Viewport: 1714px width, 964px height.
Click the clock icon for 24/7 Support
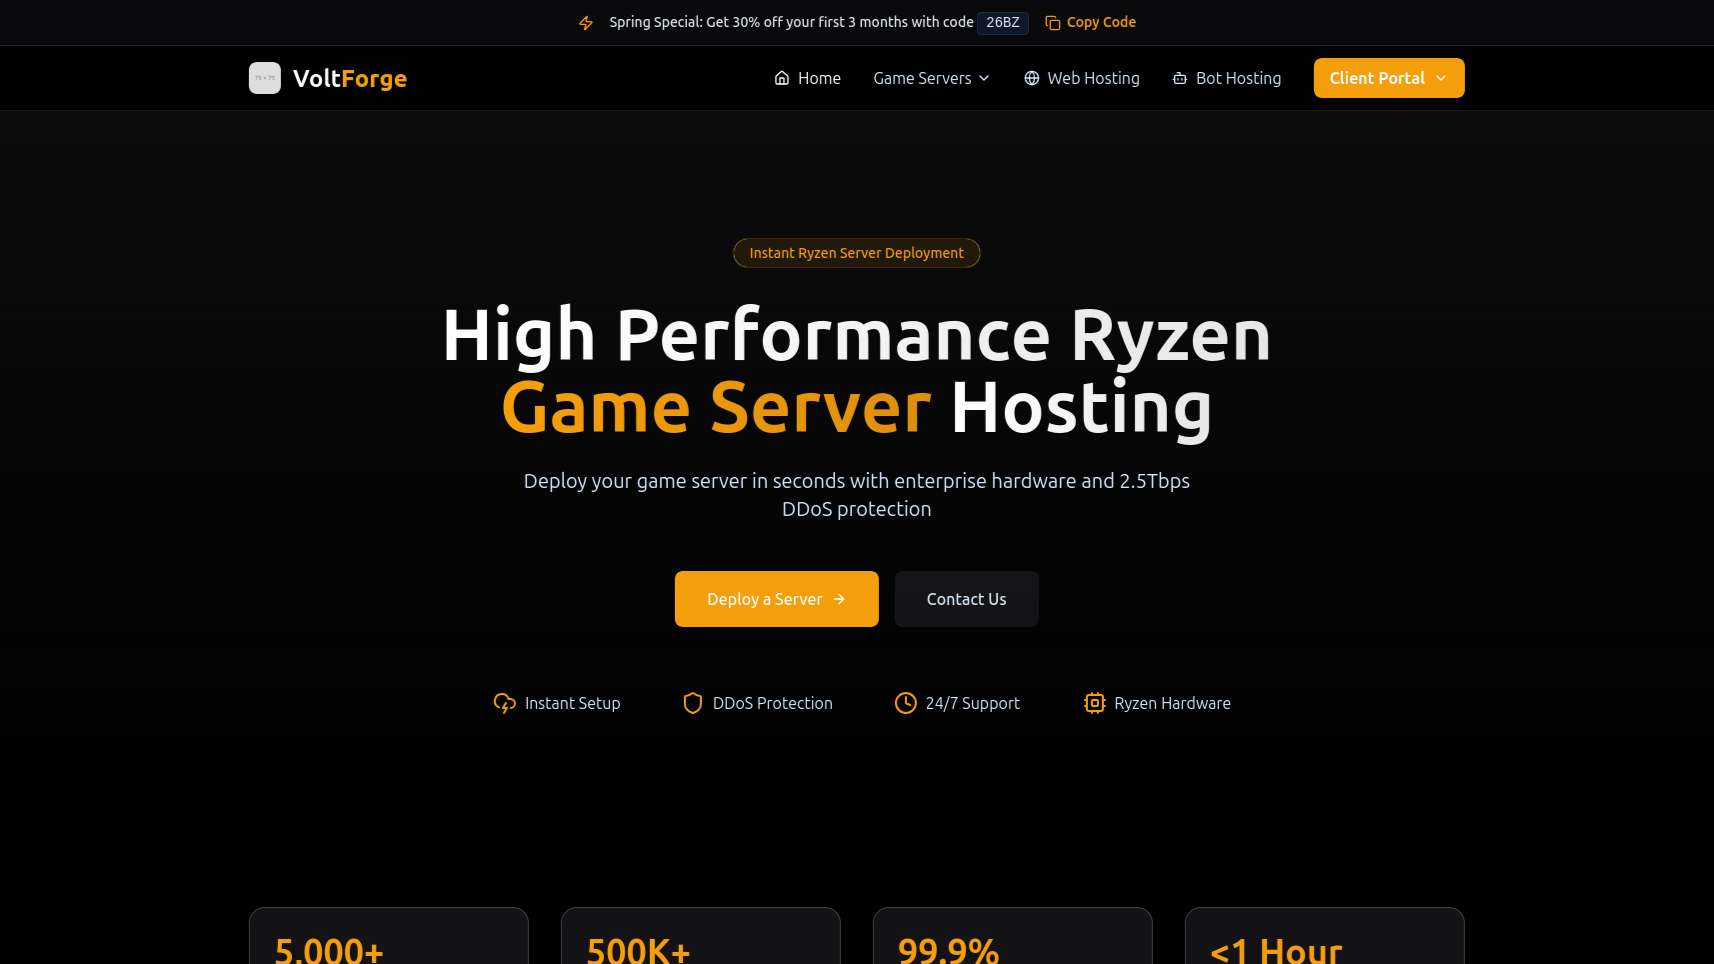pos(905,703)
